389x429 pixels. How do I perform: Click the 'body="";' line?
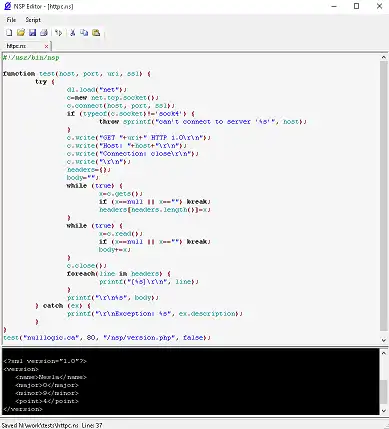click(x=83, y=178)
